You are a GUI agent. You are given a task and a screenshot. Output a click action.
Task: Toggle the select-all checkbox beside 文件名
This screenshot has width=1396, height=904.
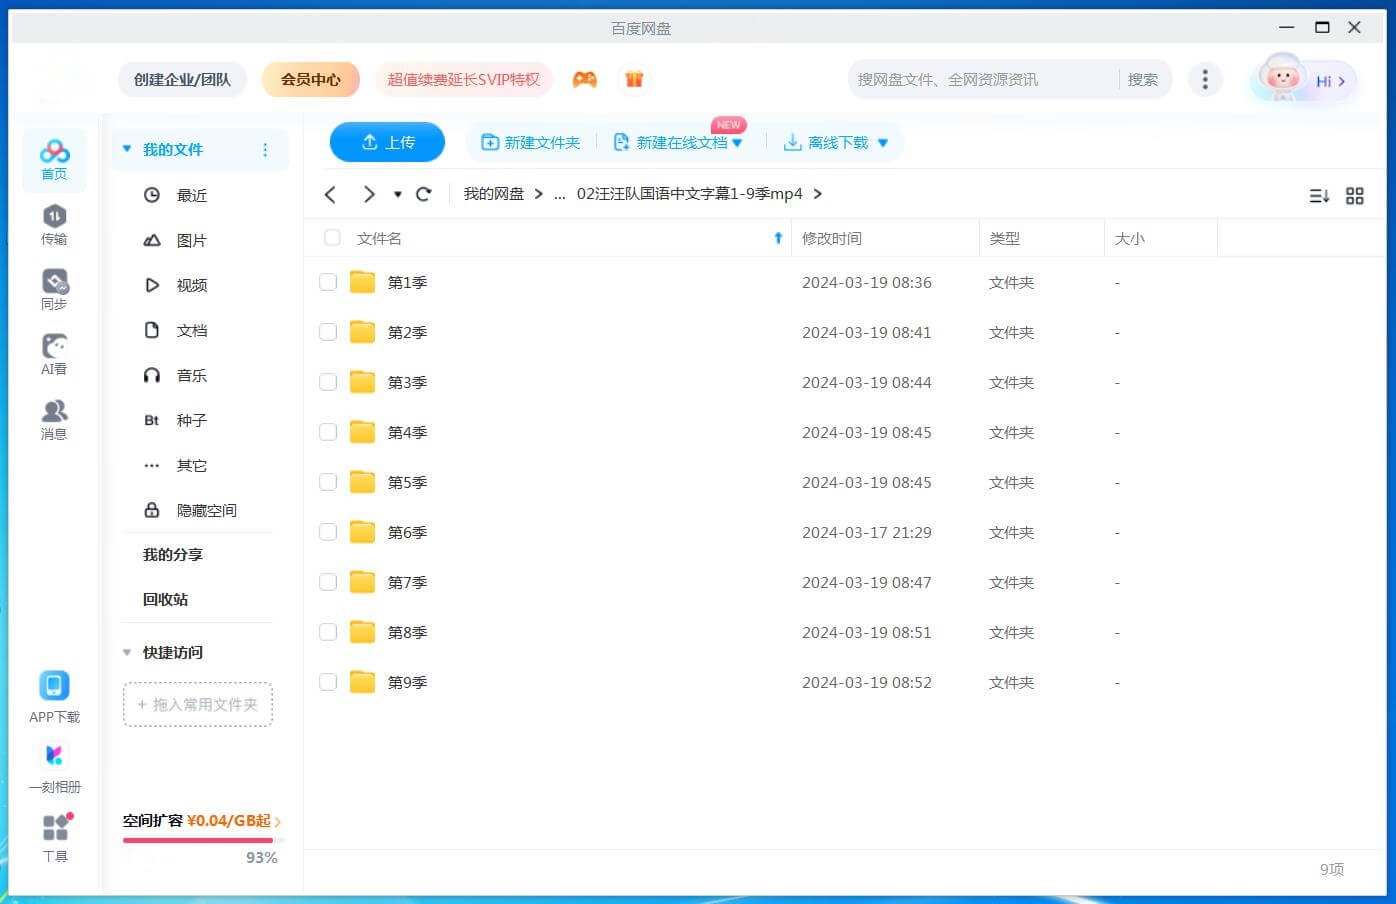click(332, 238)
